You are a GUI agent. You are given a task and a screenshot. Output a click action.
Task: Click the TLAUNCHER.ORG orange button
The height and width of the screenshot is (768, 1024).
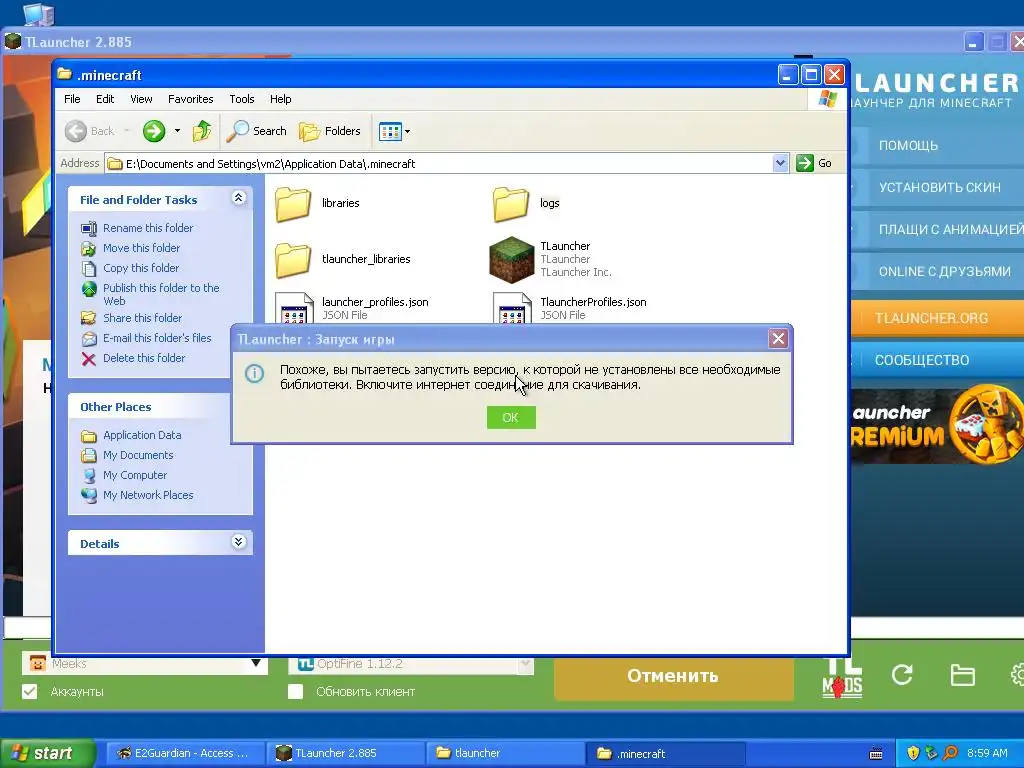(x=938, y=319)
